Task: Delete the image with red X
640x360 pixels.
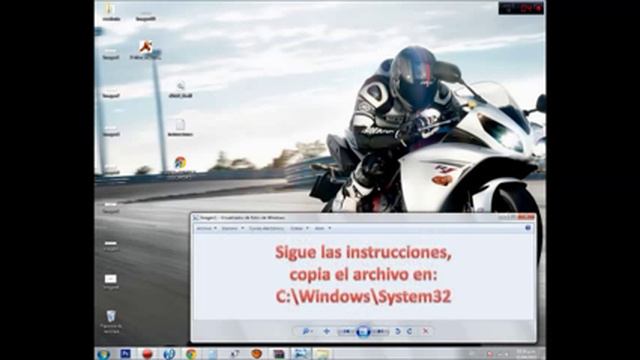Action: coord(425,331)
